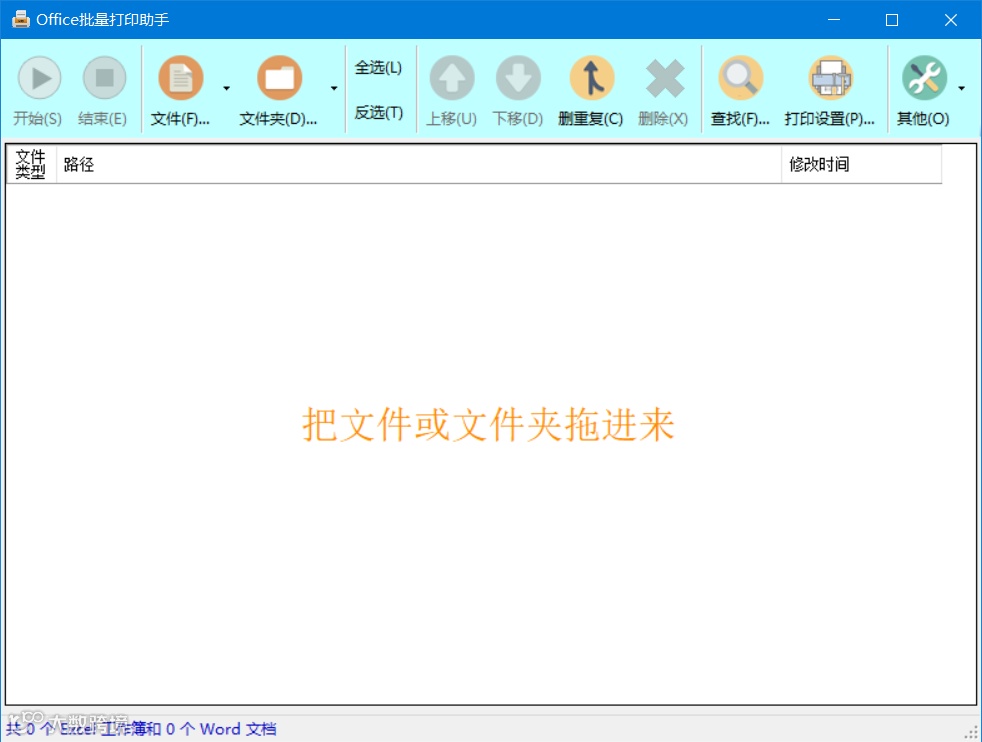Sort by 修改时间 column header

861,164
